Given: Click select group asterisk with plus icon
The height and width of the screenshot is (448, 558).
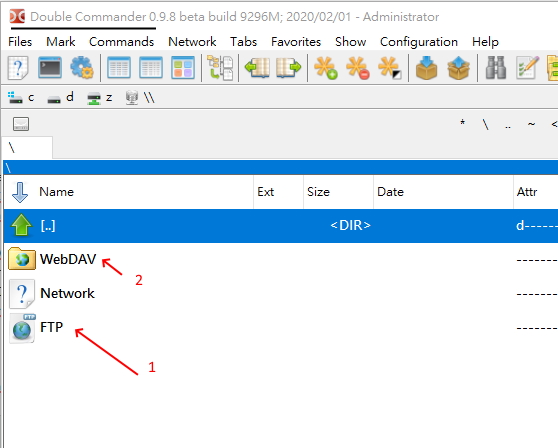Looking at the screenshot, I should click(x=325, y=68).
